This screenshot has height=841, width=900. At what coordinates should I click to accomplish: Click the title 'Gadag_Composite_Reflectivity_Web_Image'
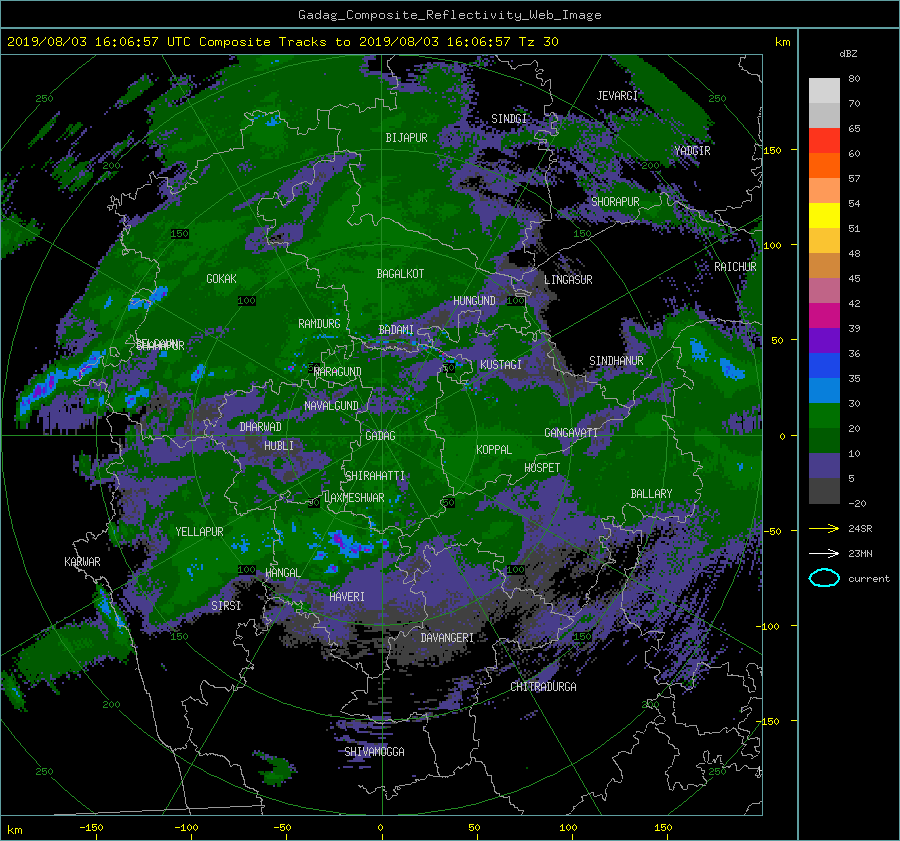click(x=449, y=15)
